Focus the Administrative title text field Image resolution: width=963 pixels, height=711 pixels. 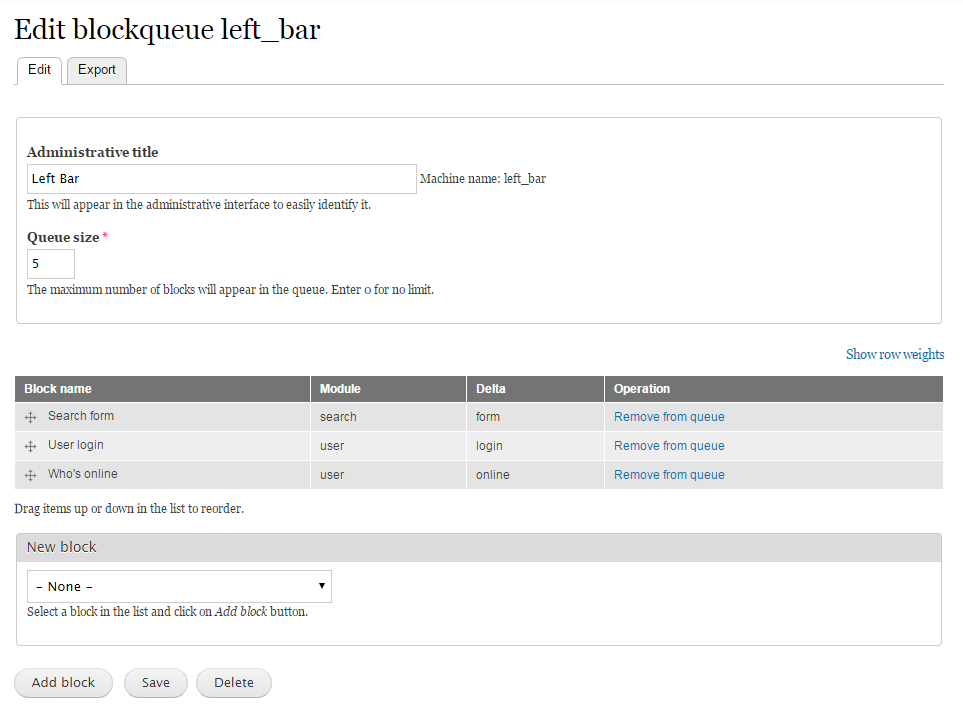pyautogui.click(x=222, y=179)
